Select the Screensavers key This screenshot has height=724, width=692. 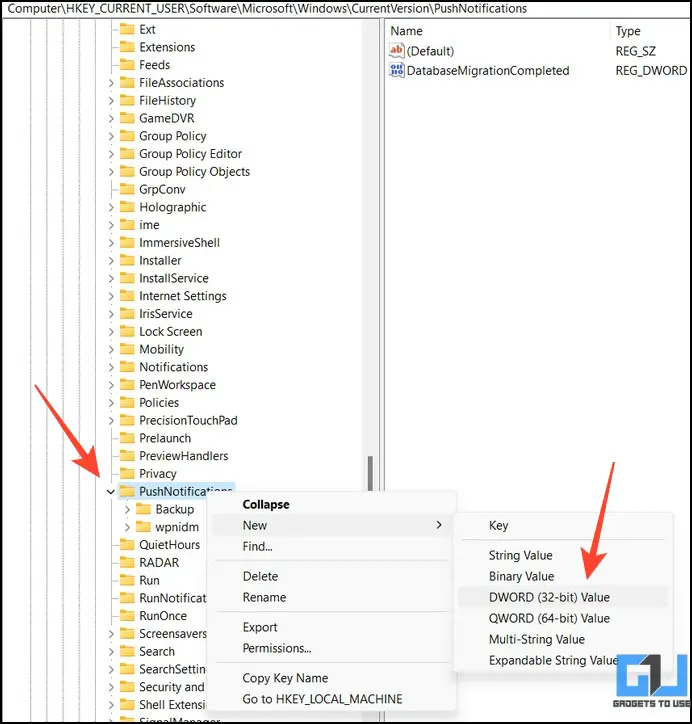(173, 634)
